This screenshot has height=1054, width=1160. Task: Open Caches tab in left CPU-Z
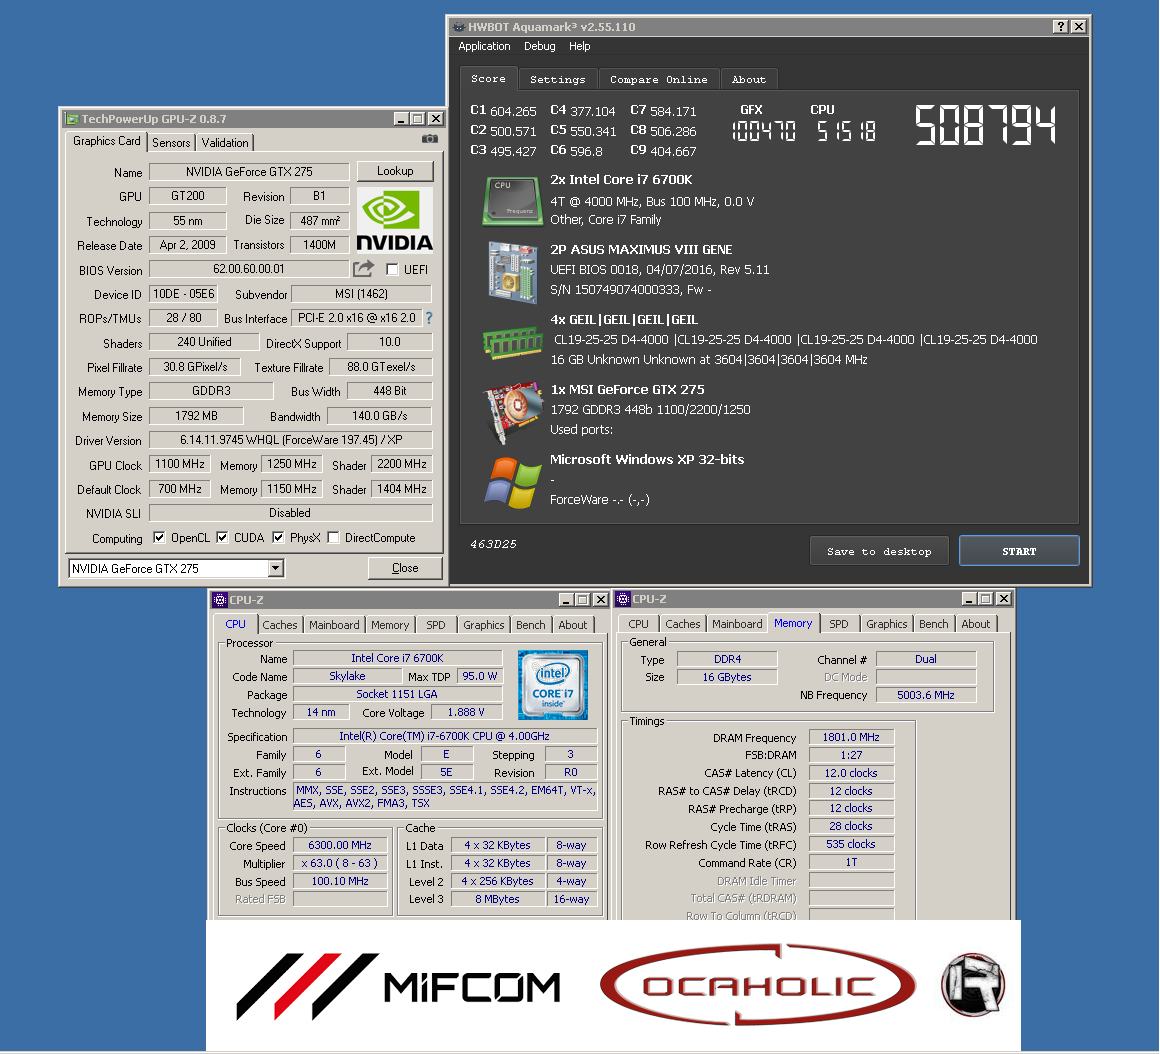280,625
